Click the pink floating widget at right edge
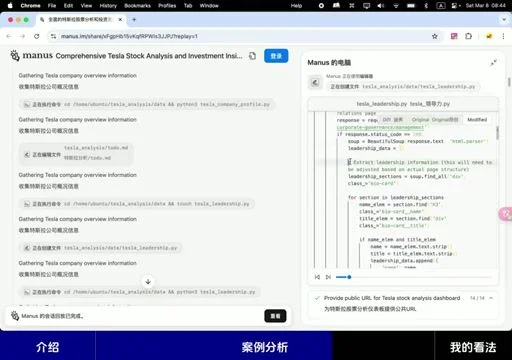 point(506,214)
